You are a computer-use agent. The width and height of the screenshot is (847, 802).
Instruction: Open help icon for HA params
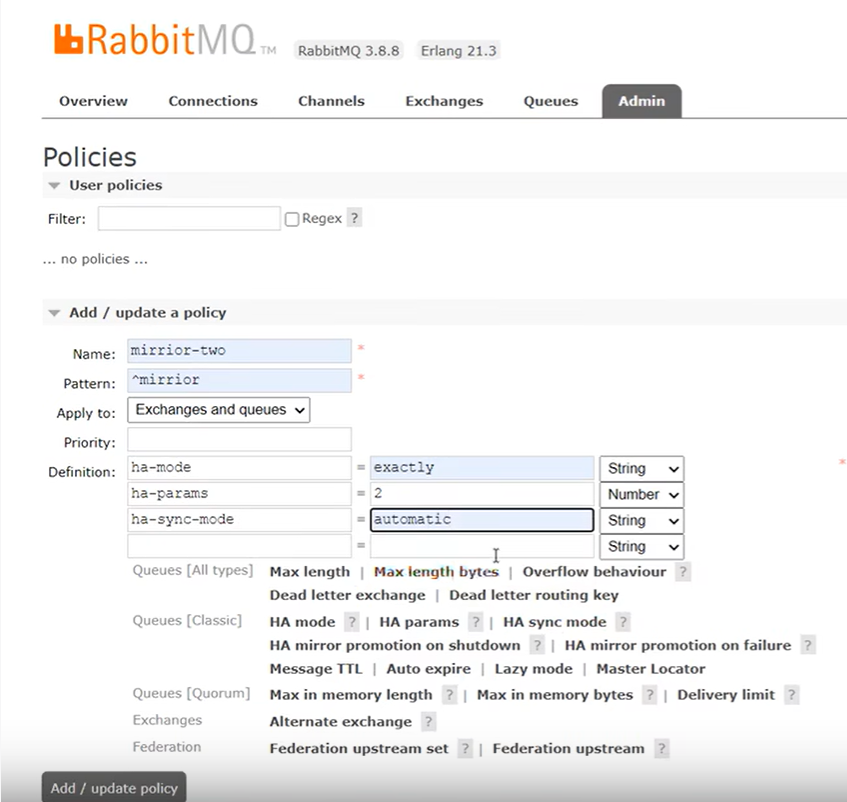(475, 622)
